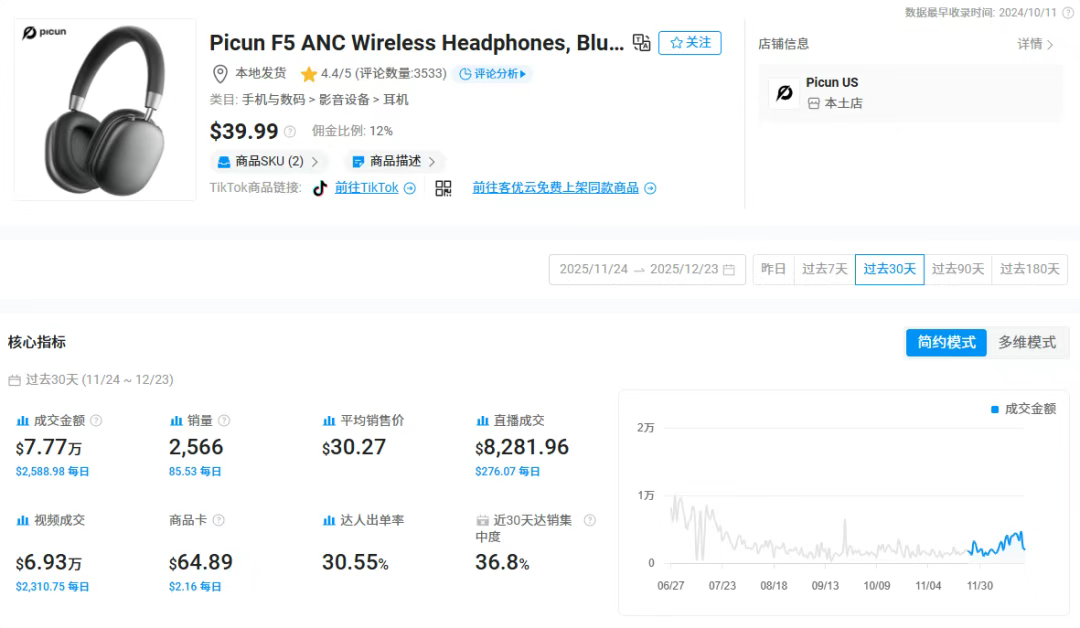Click the 关注 follow button
The width and height of the screenshot is (1080, 628).
tap(690, 43)
